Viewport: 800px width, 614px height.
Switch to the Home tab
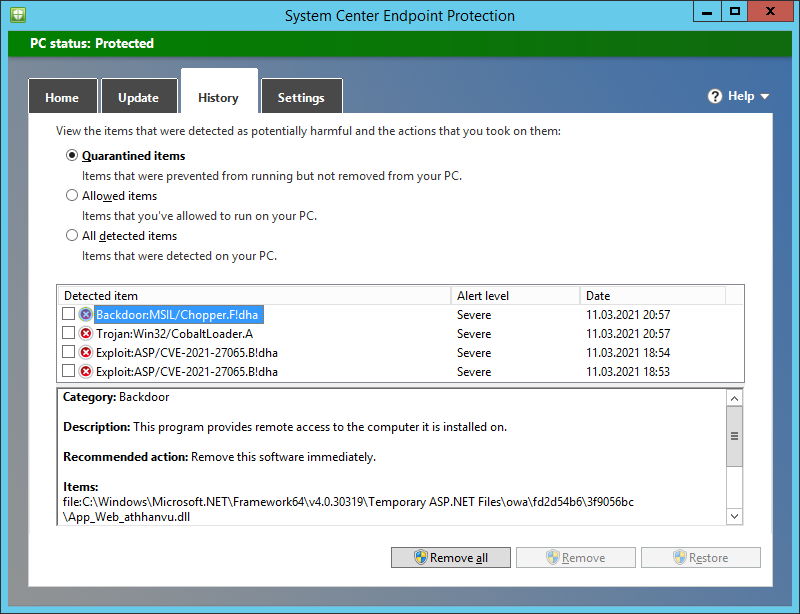pyautogui.click(x=62, y=96)
